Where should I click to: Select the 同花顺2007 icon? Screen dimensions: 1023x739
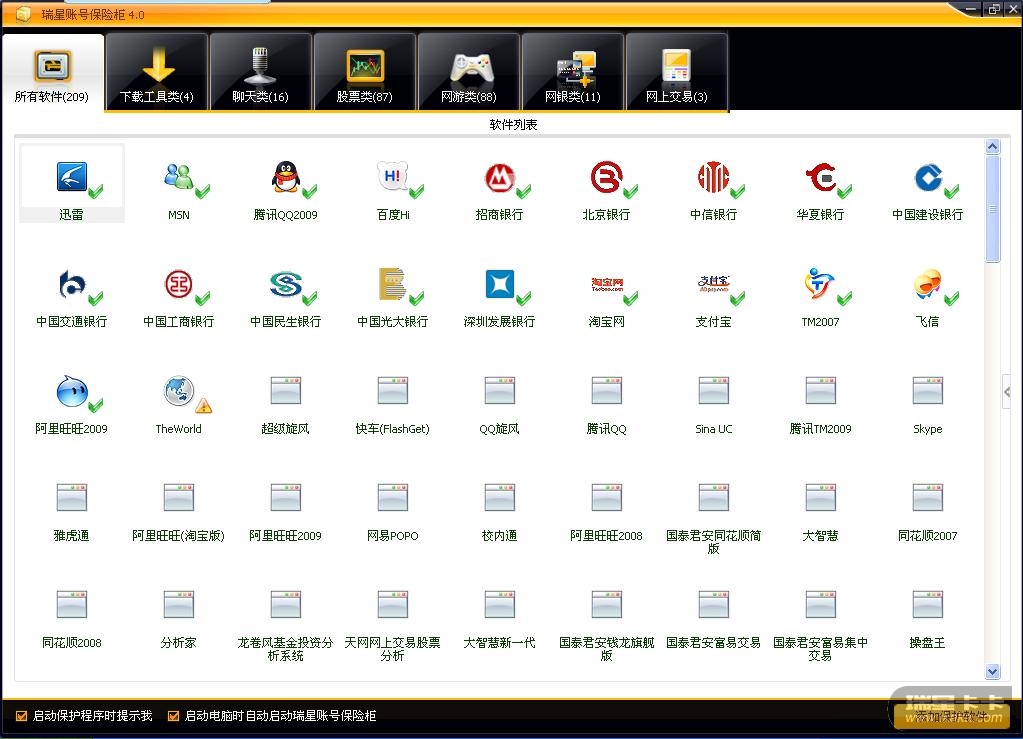pyautogui.click(x=928, y=498)
